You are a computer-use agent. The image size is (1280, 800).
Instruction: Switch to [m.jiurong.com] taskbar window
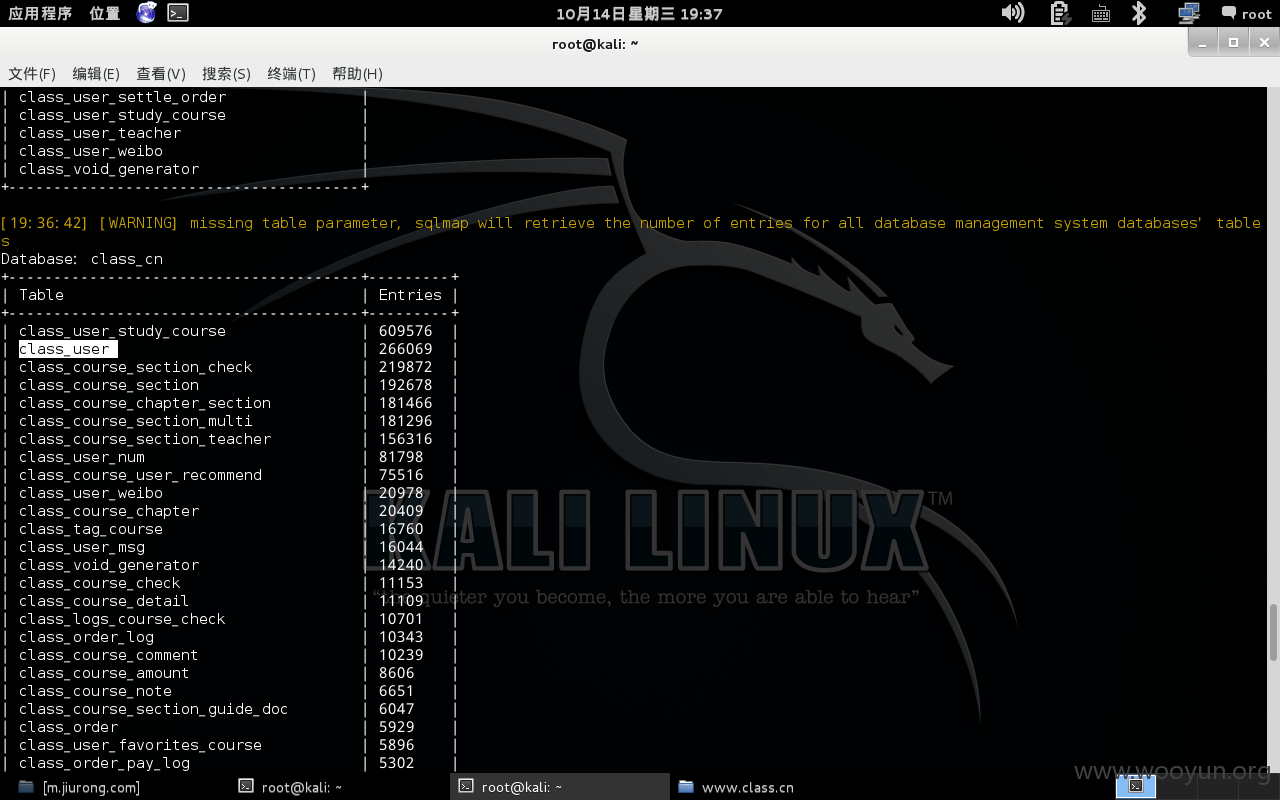pos(80,787)
